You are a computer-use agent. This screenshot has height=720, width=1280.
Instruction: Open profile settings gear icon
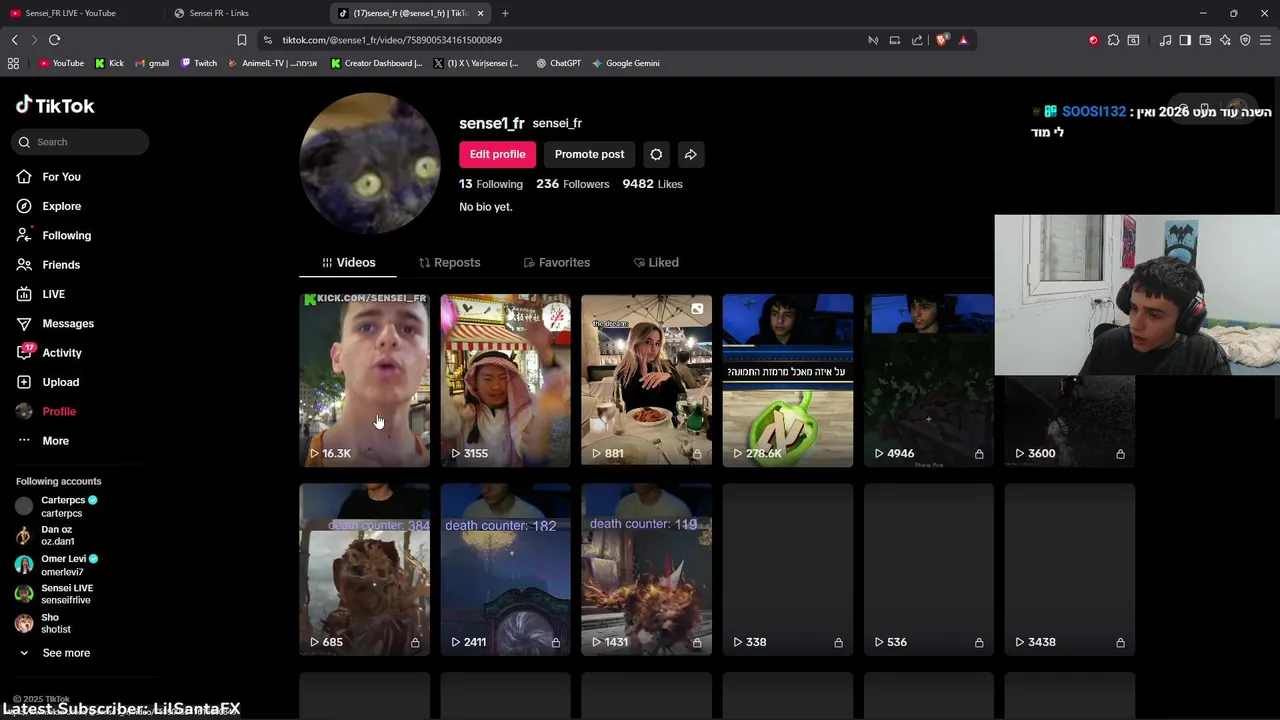point(656,154)
